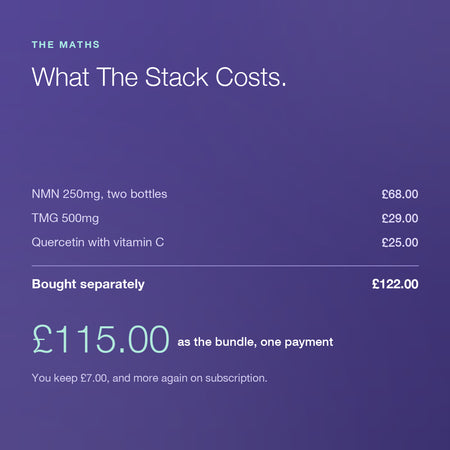
Task: Click the Bought separately label
Action: tap(88, 284)
